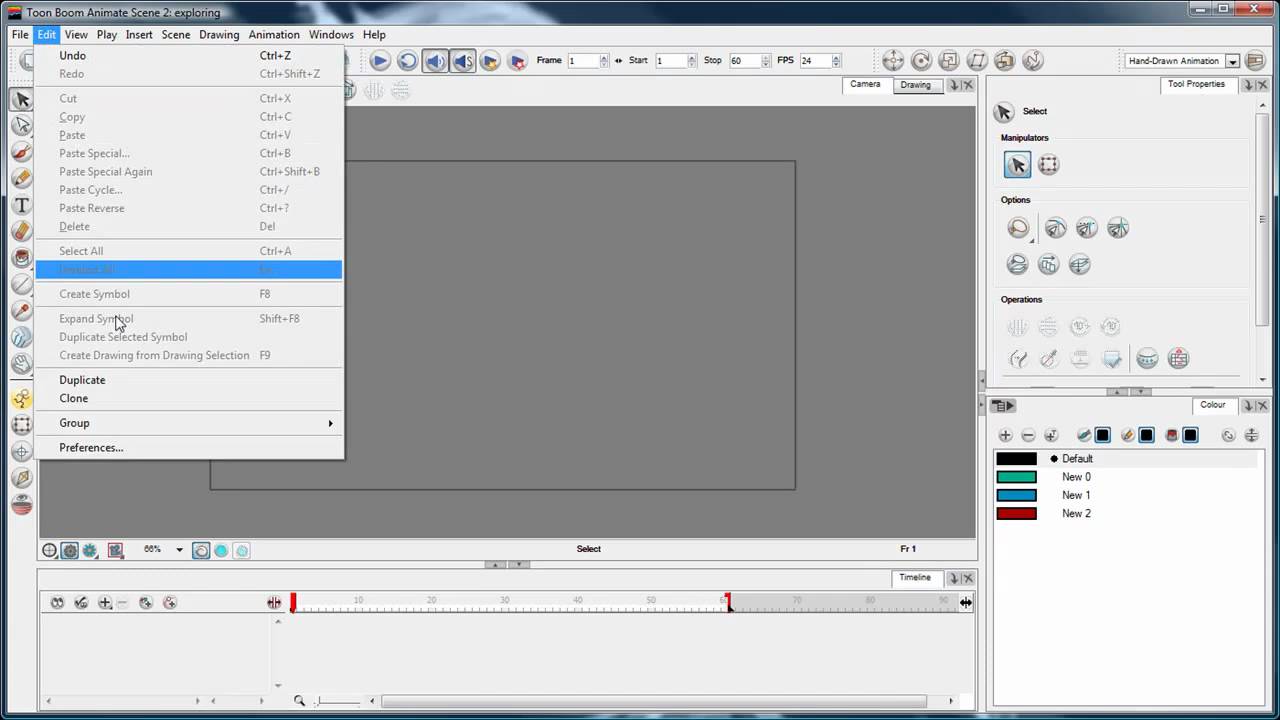This screenshot has height=720, width=1280.
Task: Switch to the Drawing view tab
Action: point(915,85)
